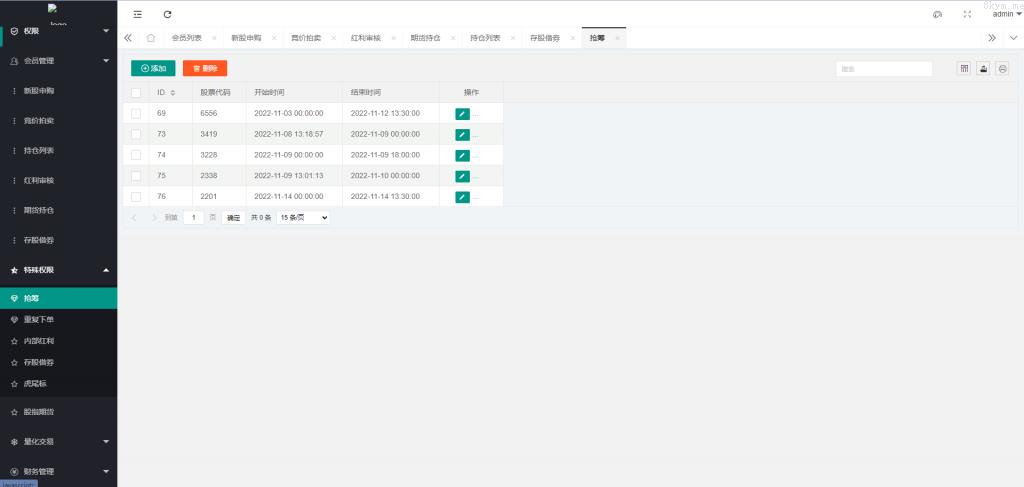Click the print table icon
The image size is (1024, 487).
(x=1002, y=68)
